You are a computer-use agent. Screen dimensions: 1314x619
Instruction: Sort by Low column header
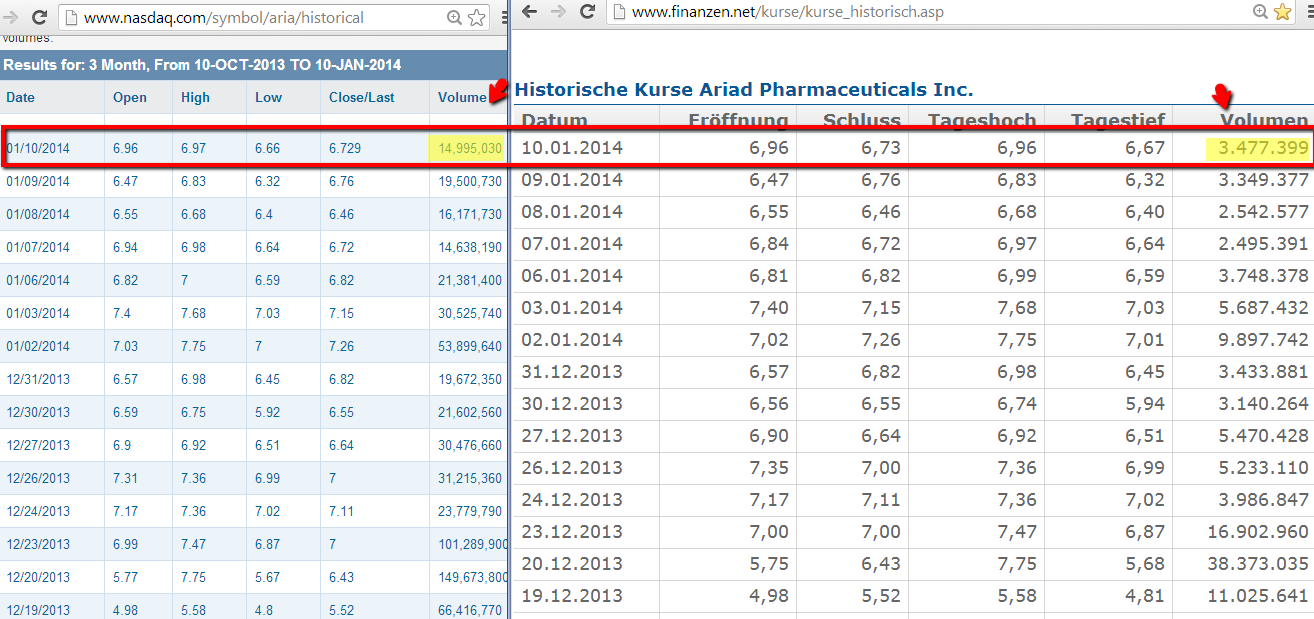269,97
